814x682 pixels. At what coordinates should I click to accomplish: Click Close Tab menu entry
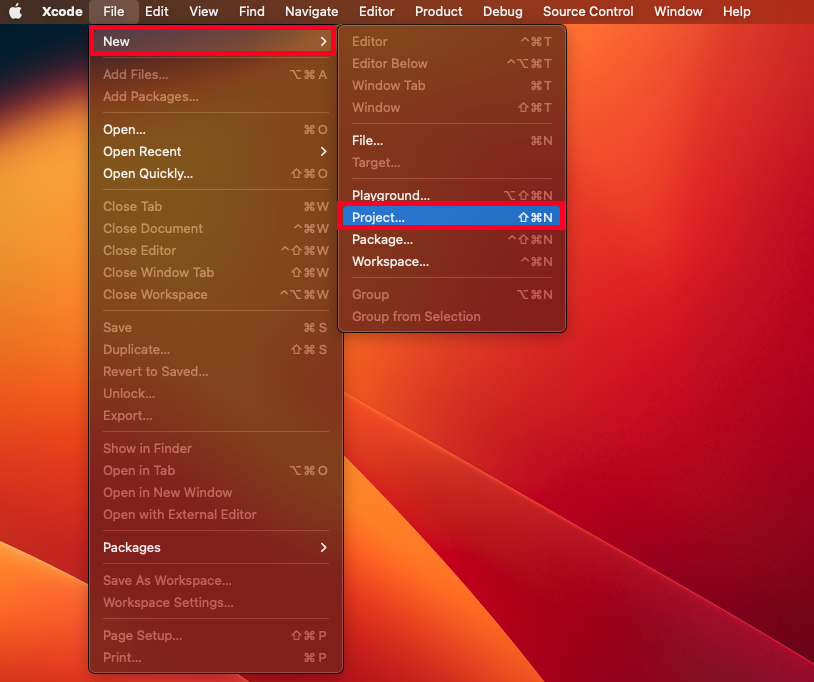point(215,207)
